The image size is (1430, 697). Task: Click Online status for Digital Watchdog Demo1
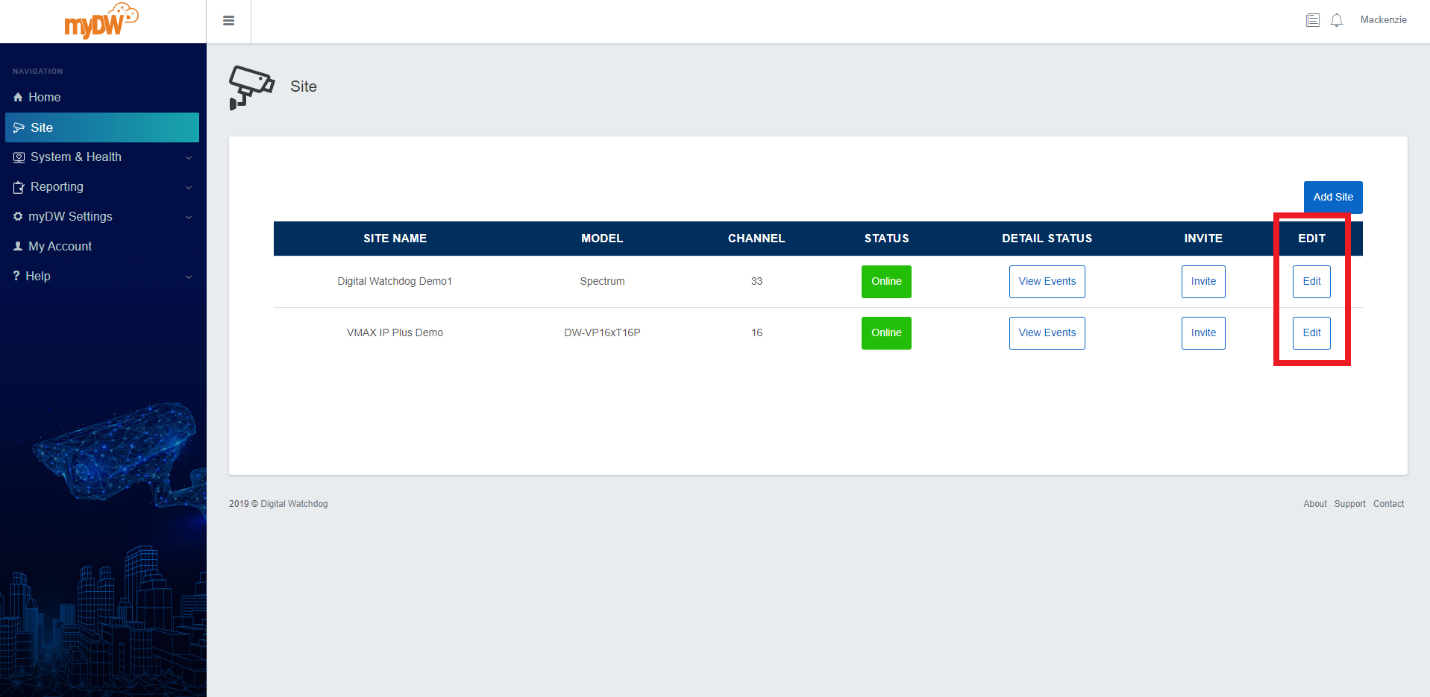point(886,281)
